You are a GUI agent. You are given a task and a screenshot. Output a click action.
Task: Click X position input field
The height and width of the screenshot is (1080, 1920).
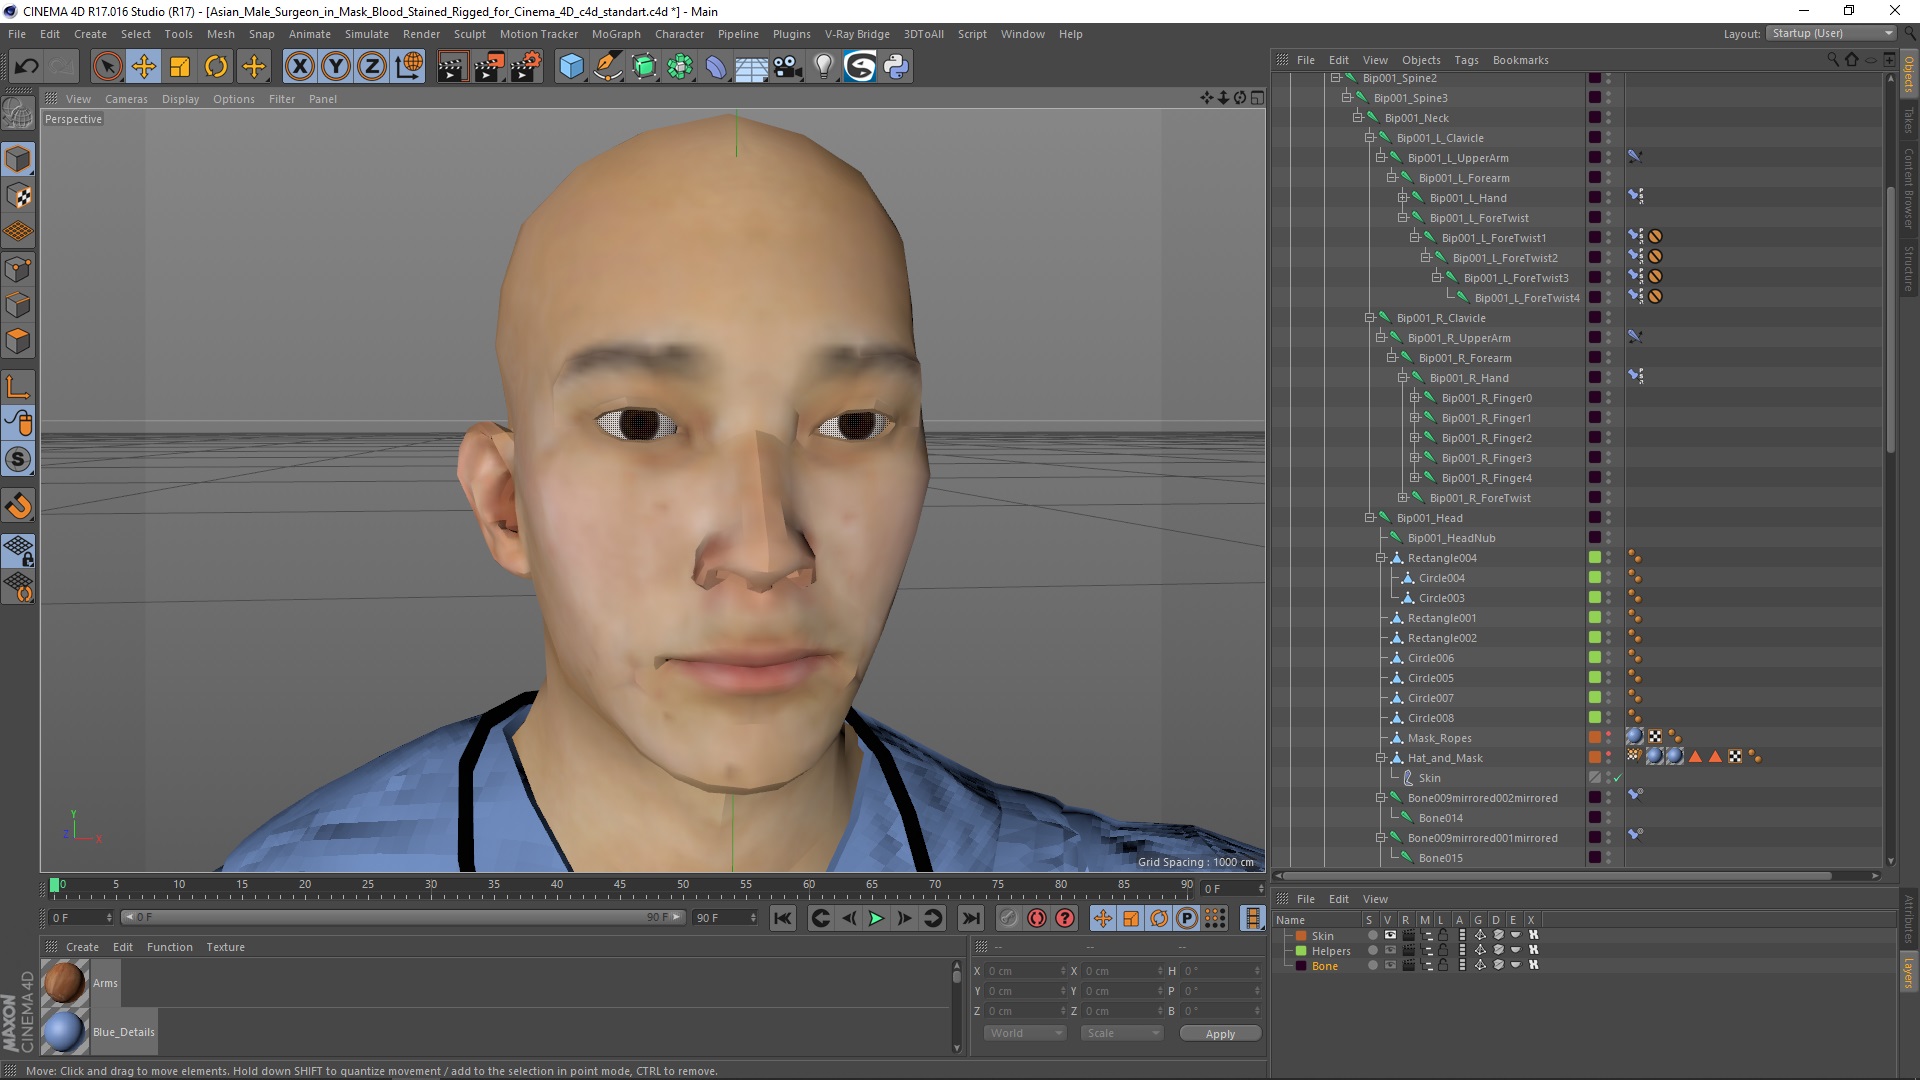coord(1027,971)
